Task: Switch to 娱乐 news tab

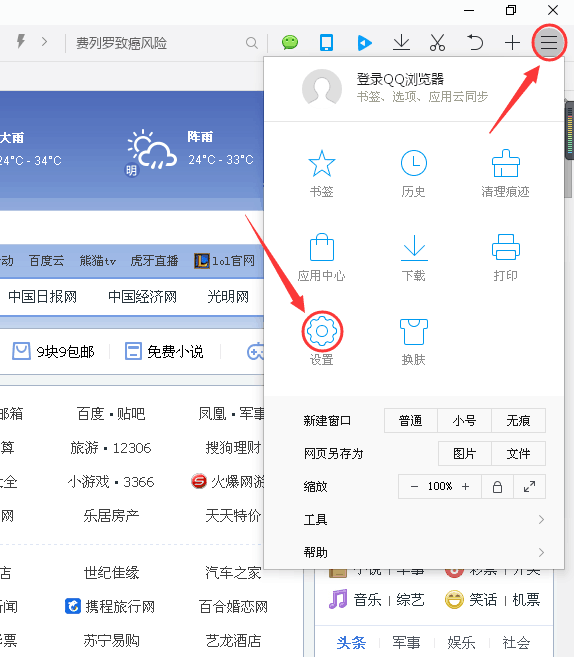Action: 461,642
